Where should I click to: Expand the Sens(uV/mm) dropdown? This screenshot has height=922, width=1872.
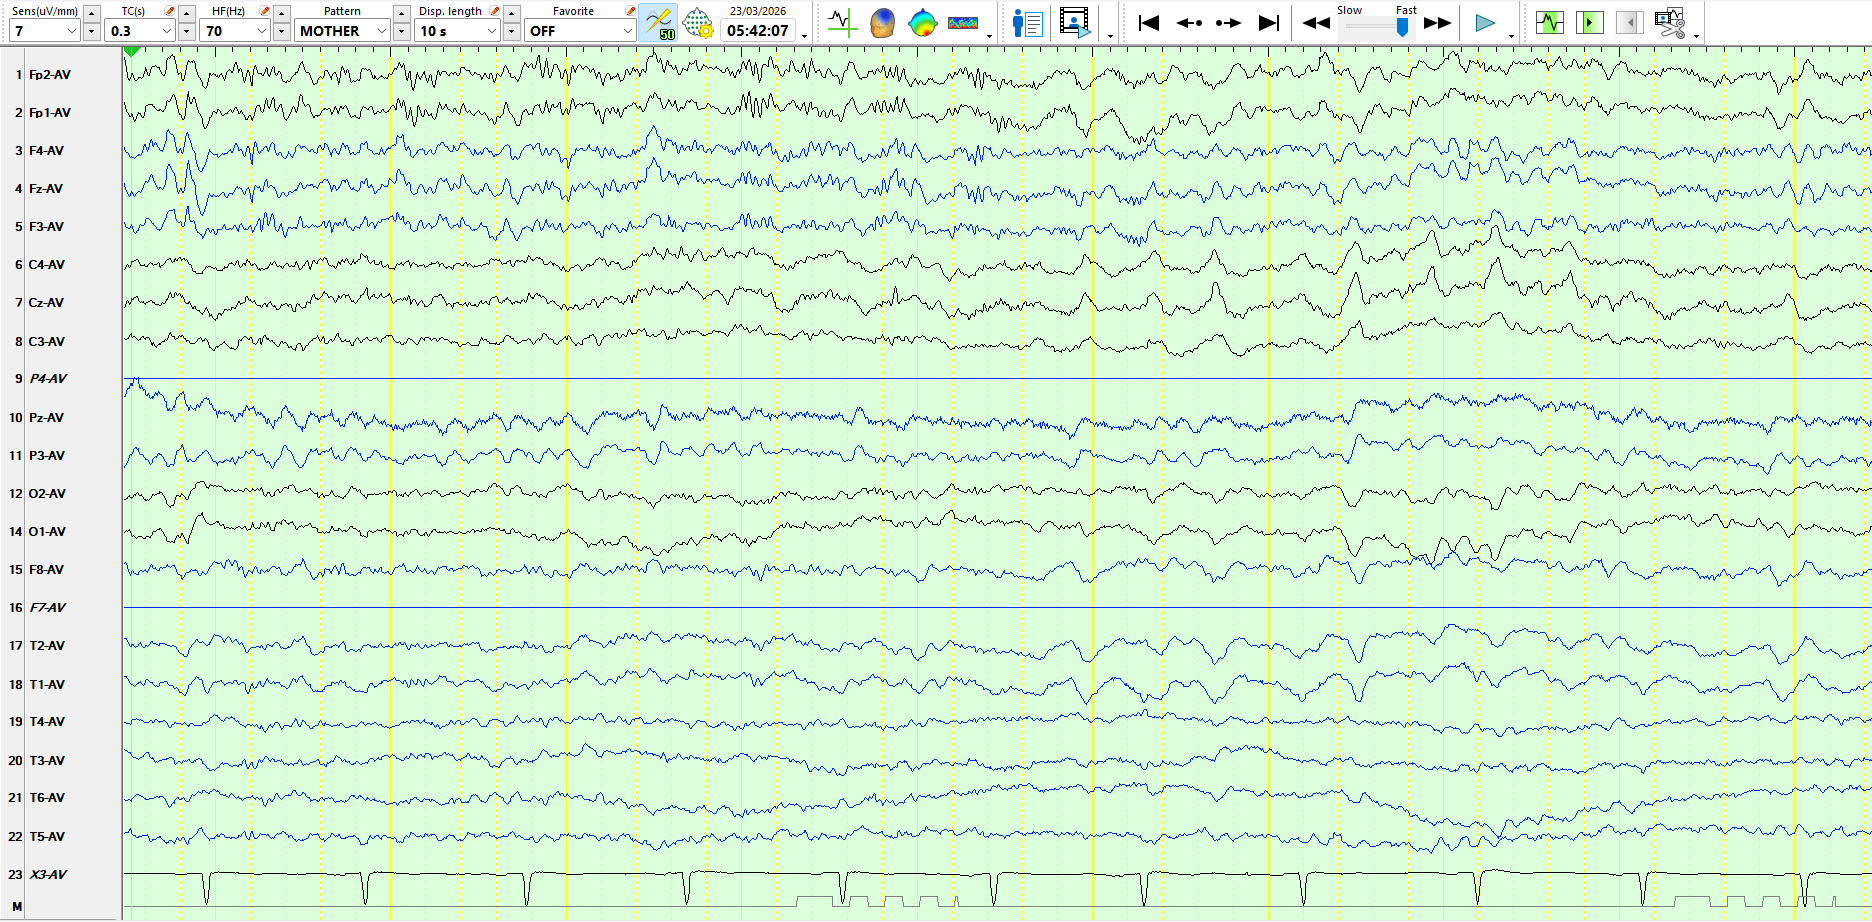point(71,31)
